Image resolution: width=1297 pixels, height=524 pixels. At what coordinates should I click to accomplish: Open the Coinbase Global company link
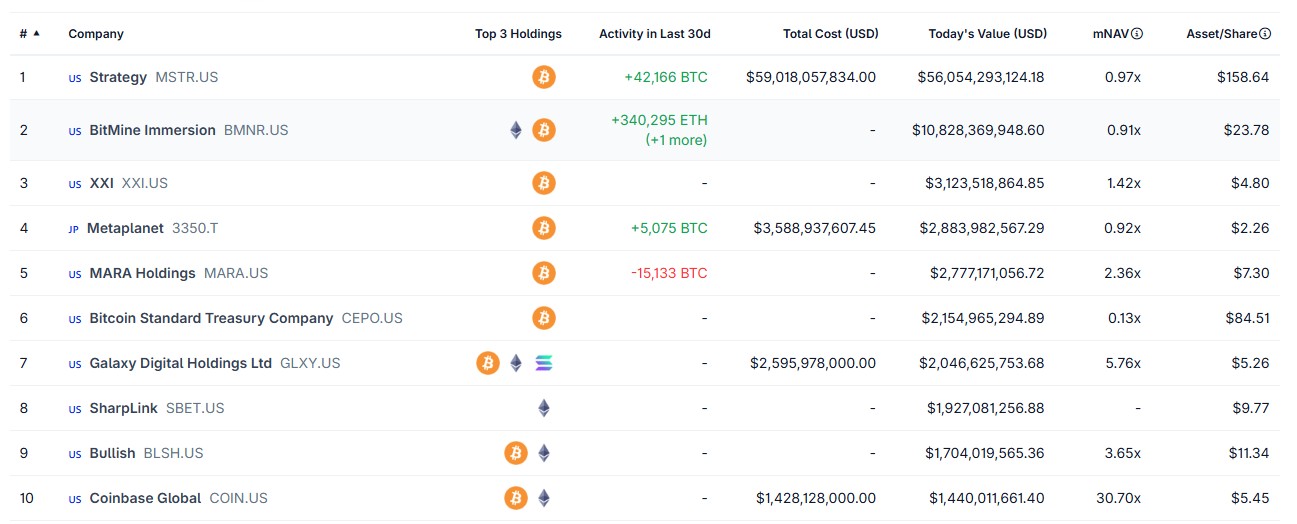coord(145,498)
